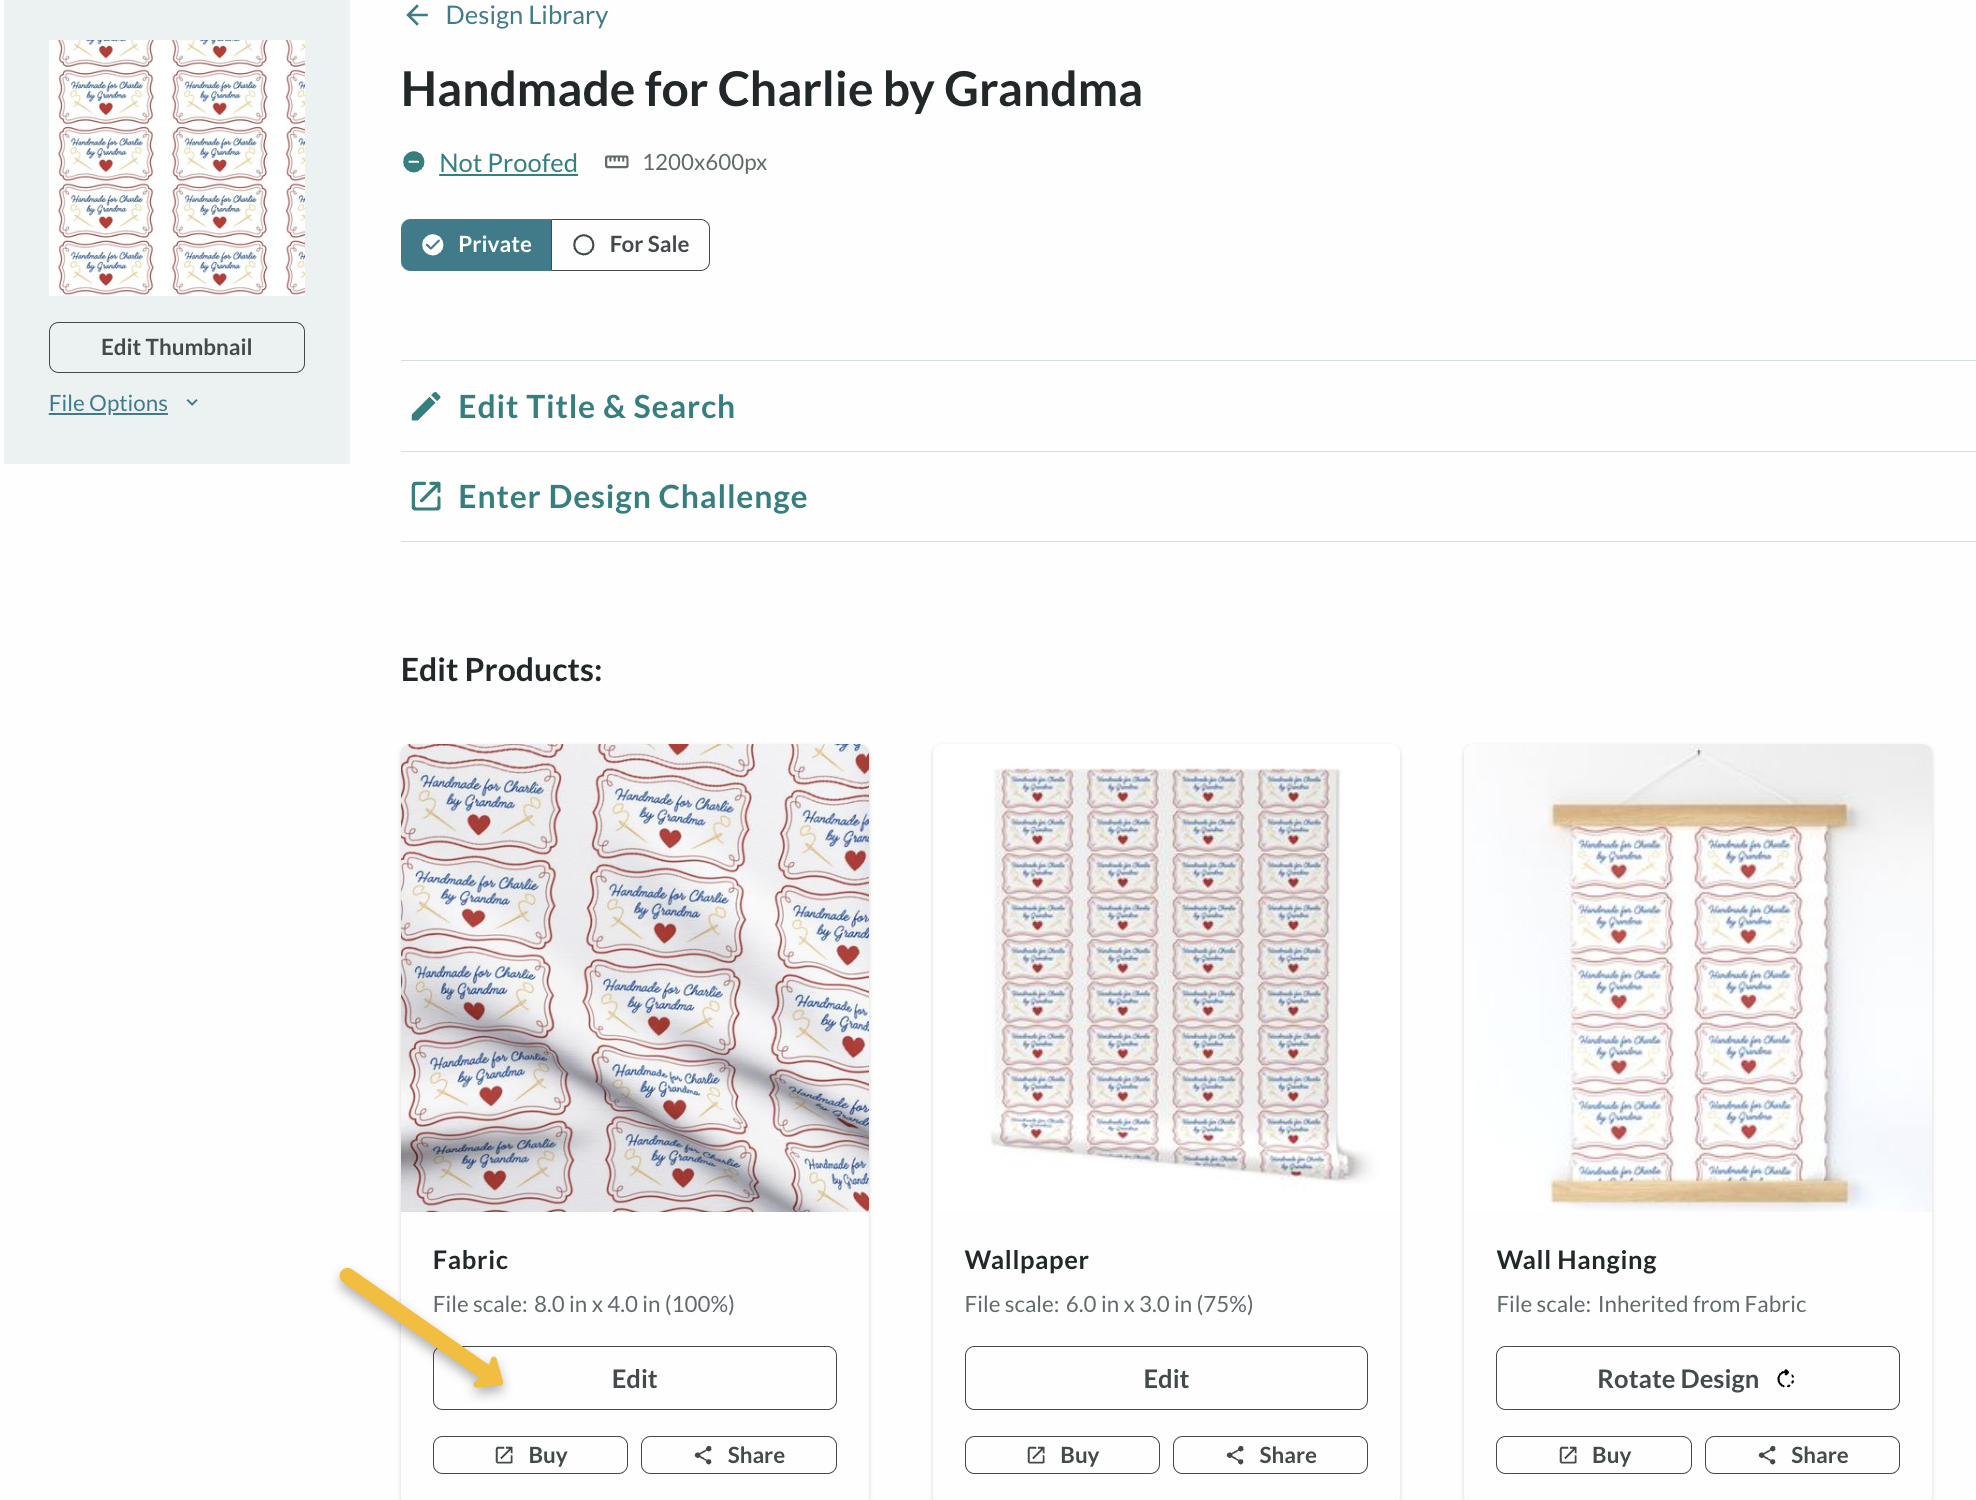Screen dimensions: 1976x1500
Task: Share the Fabric product
Action: click(x=739, y=1455)
